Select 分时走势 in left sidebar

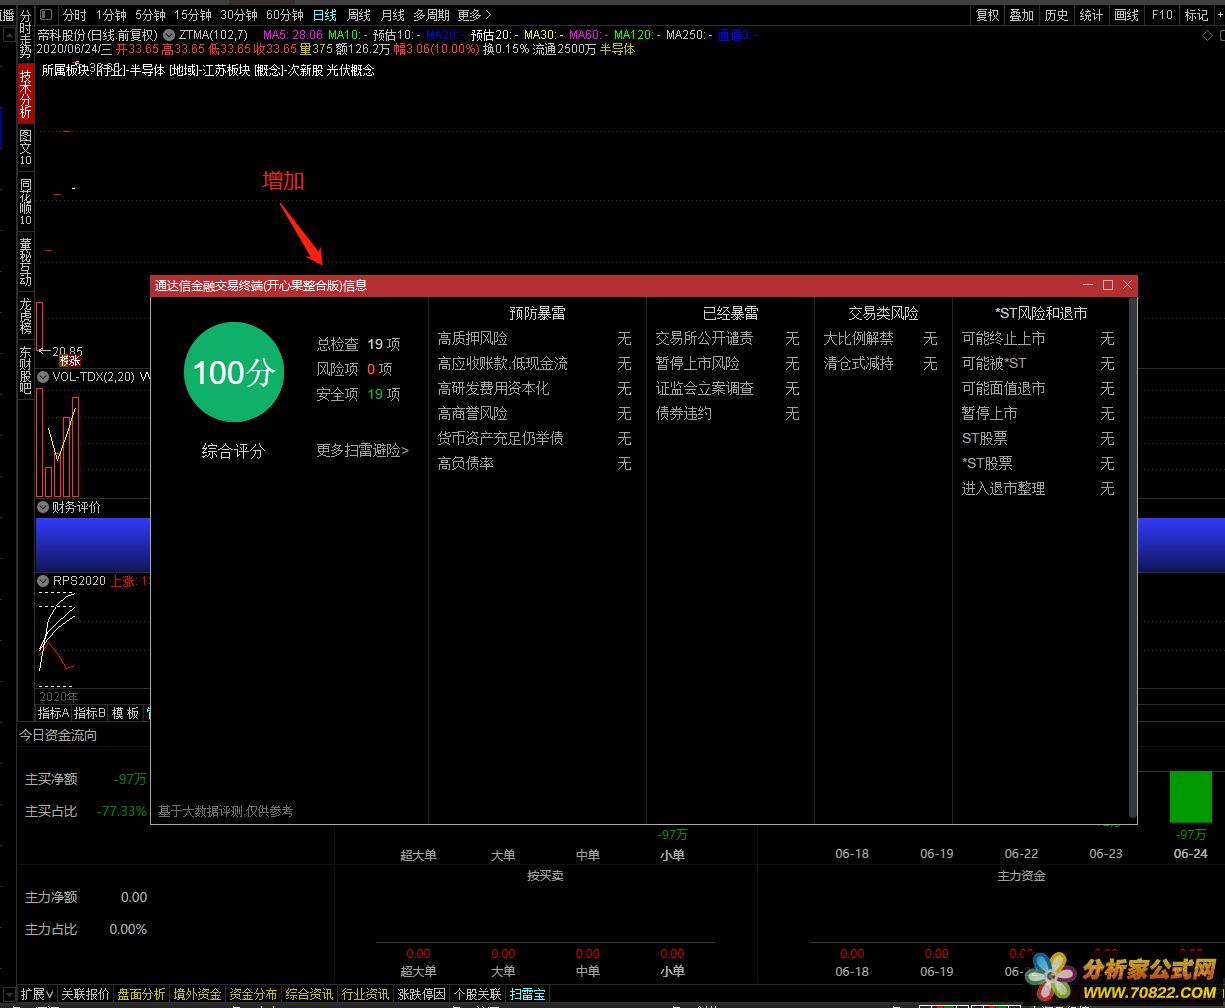pos(26,32)
